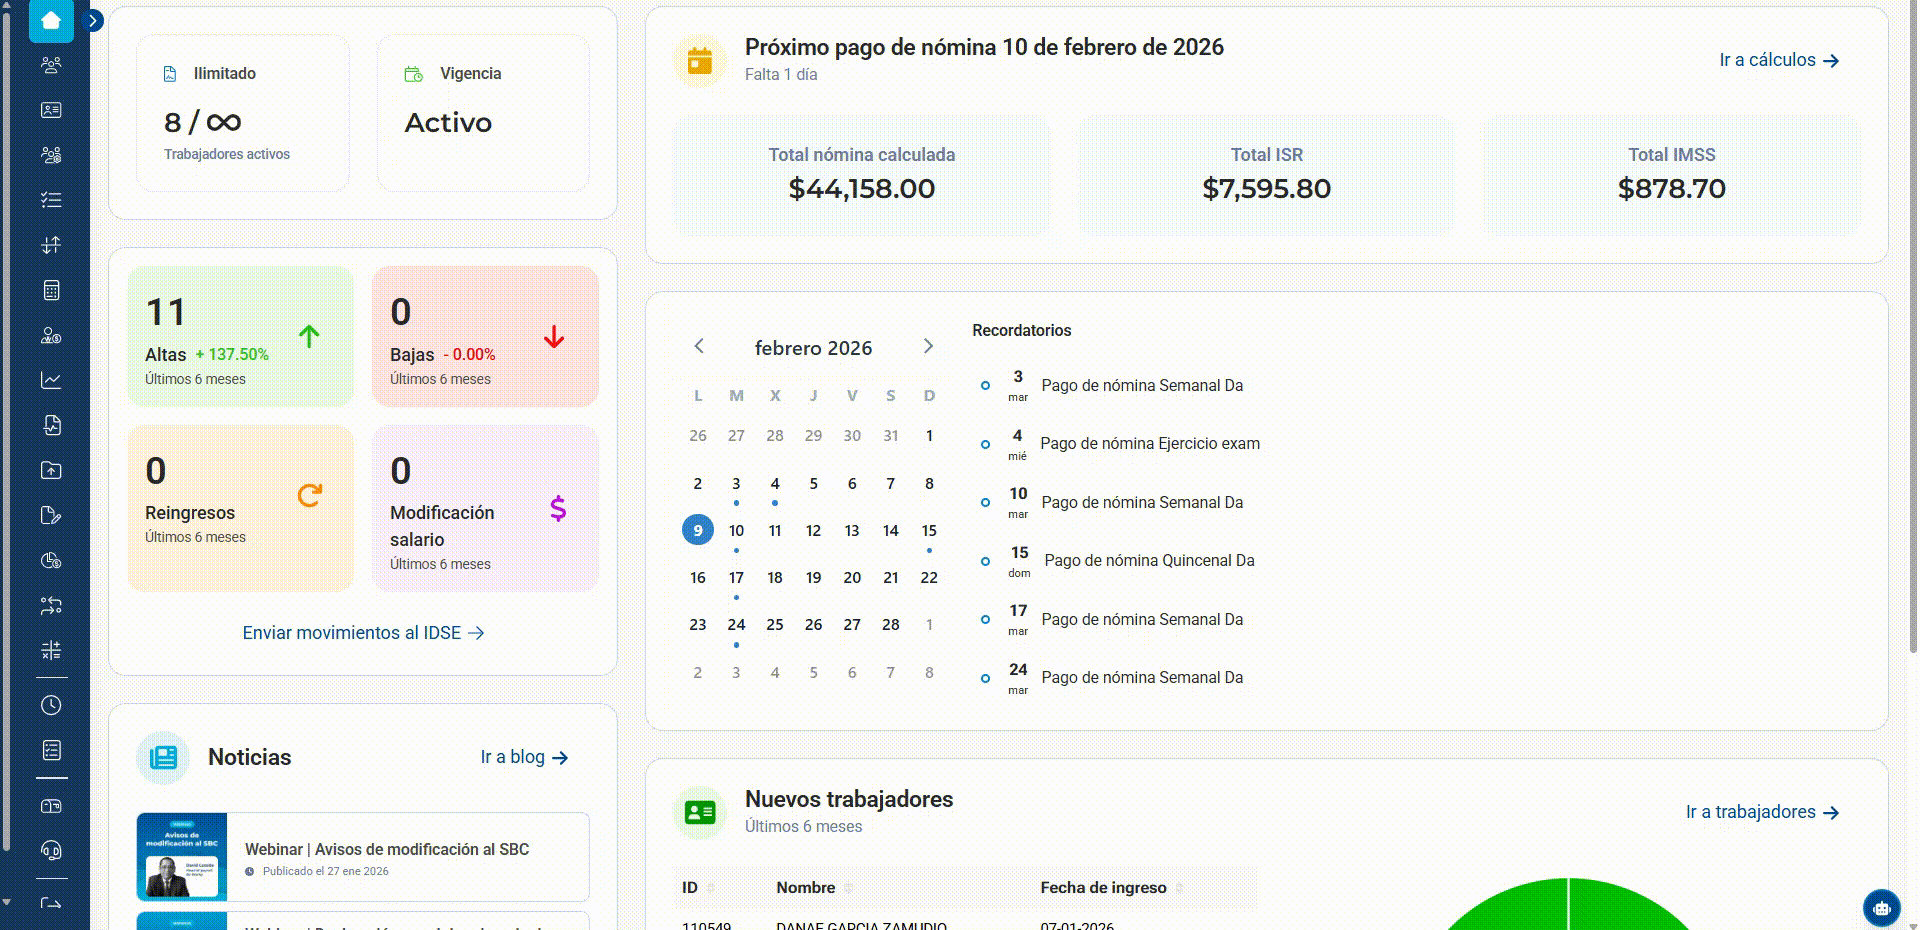
Task: Open the calculator icon in sidebar
Action: (51, 290)
